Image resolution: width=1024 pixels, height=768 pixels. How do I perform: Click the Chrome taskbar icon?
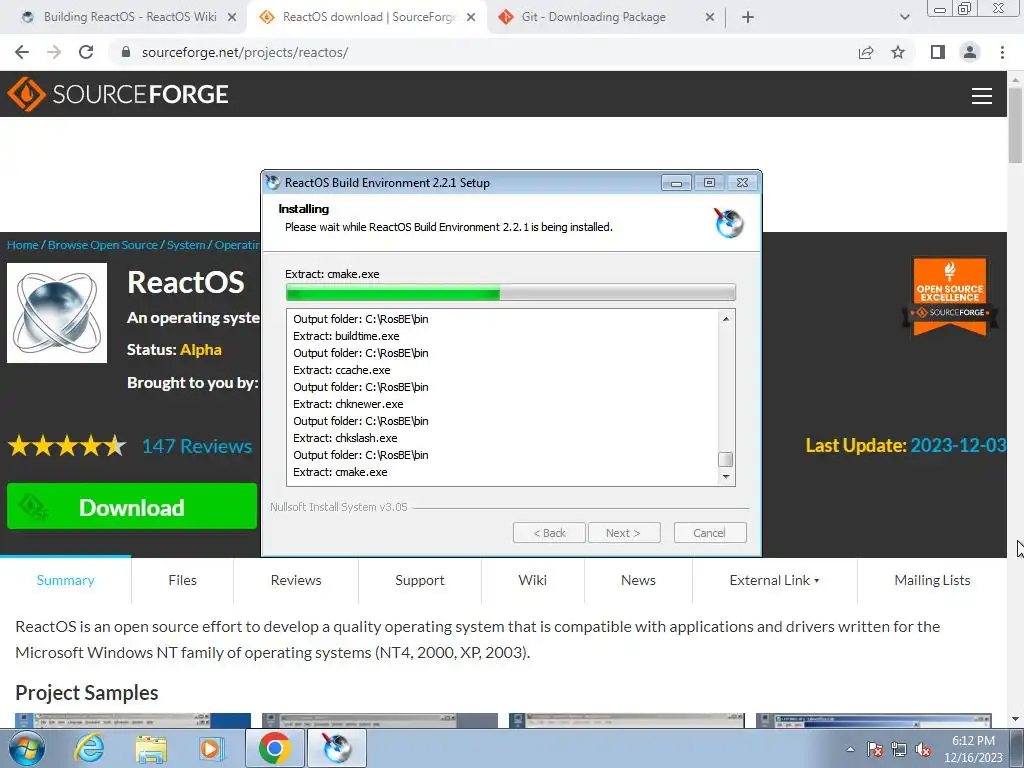[274, 748]
